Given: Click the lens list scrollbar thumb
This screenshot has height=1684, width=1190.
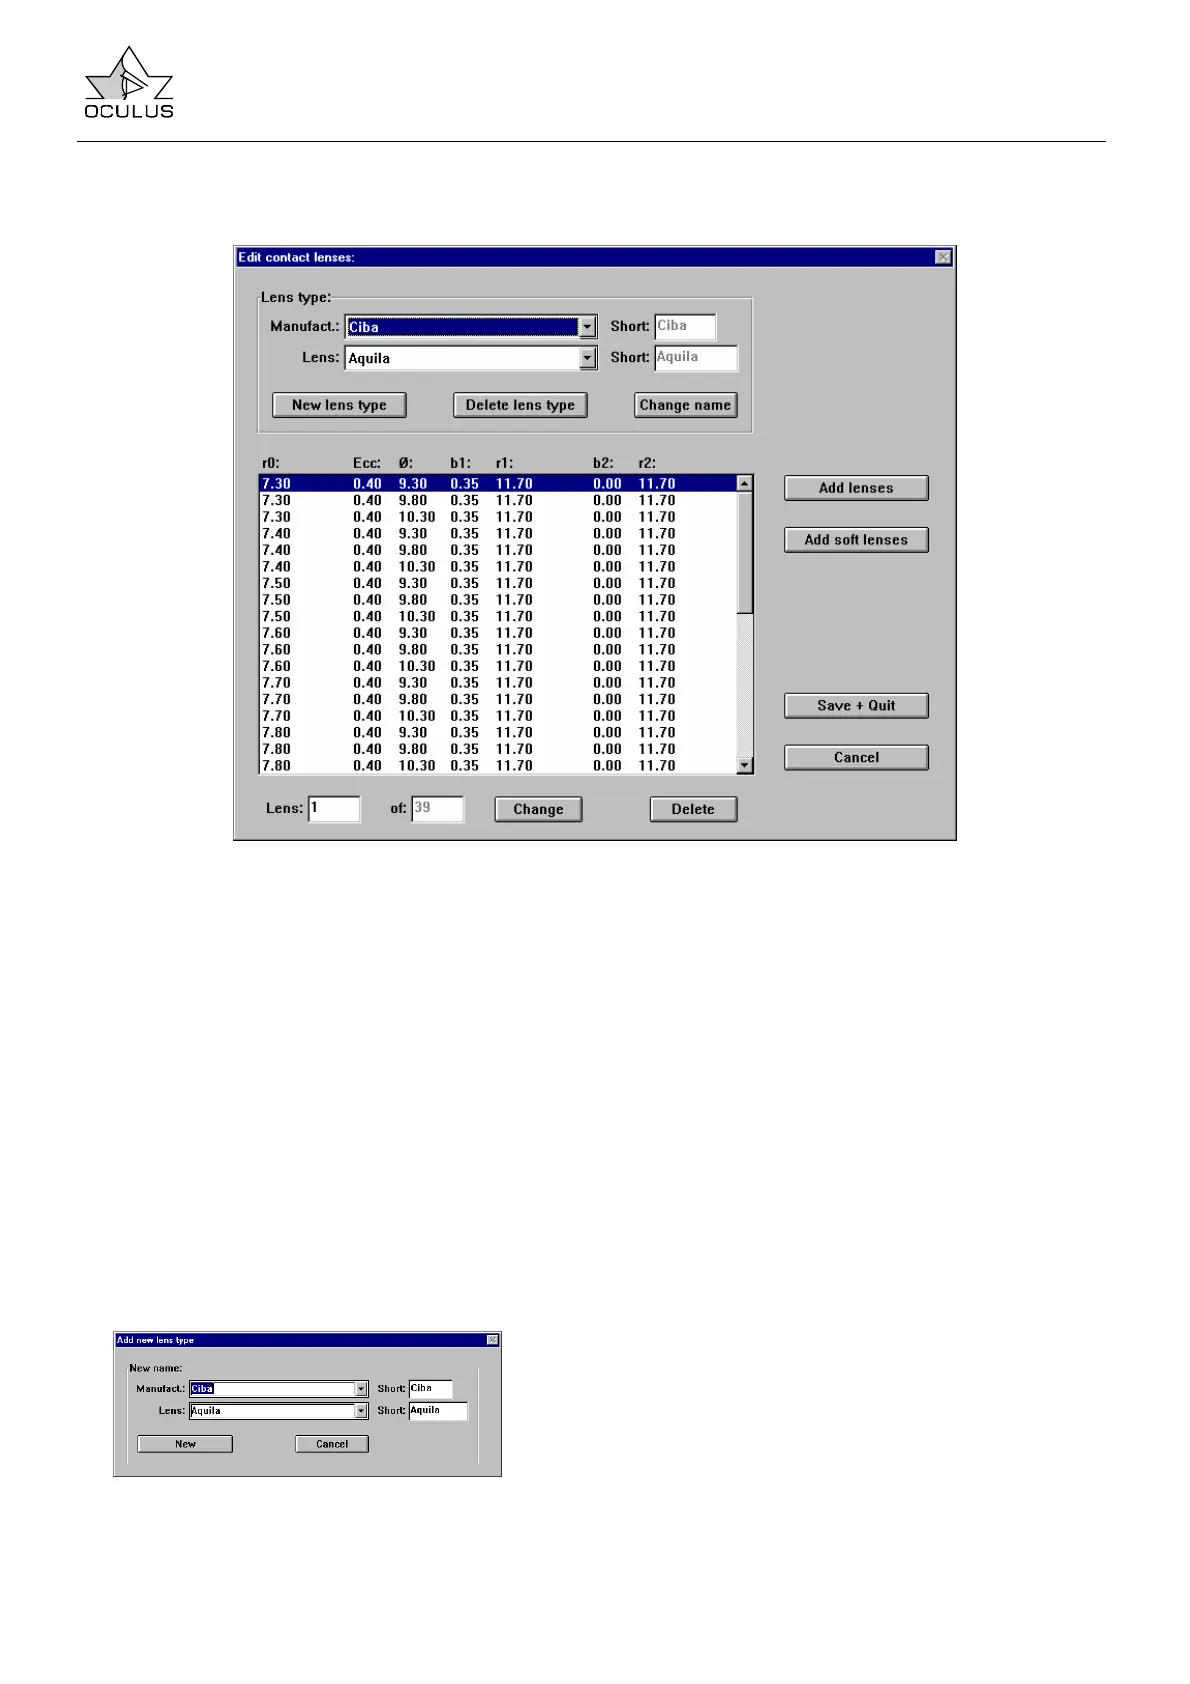Looking at the screenshot, I should pyautogui.click(x=744, y=552).
